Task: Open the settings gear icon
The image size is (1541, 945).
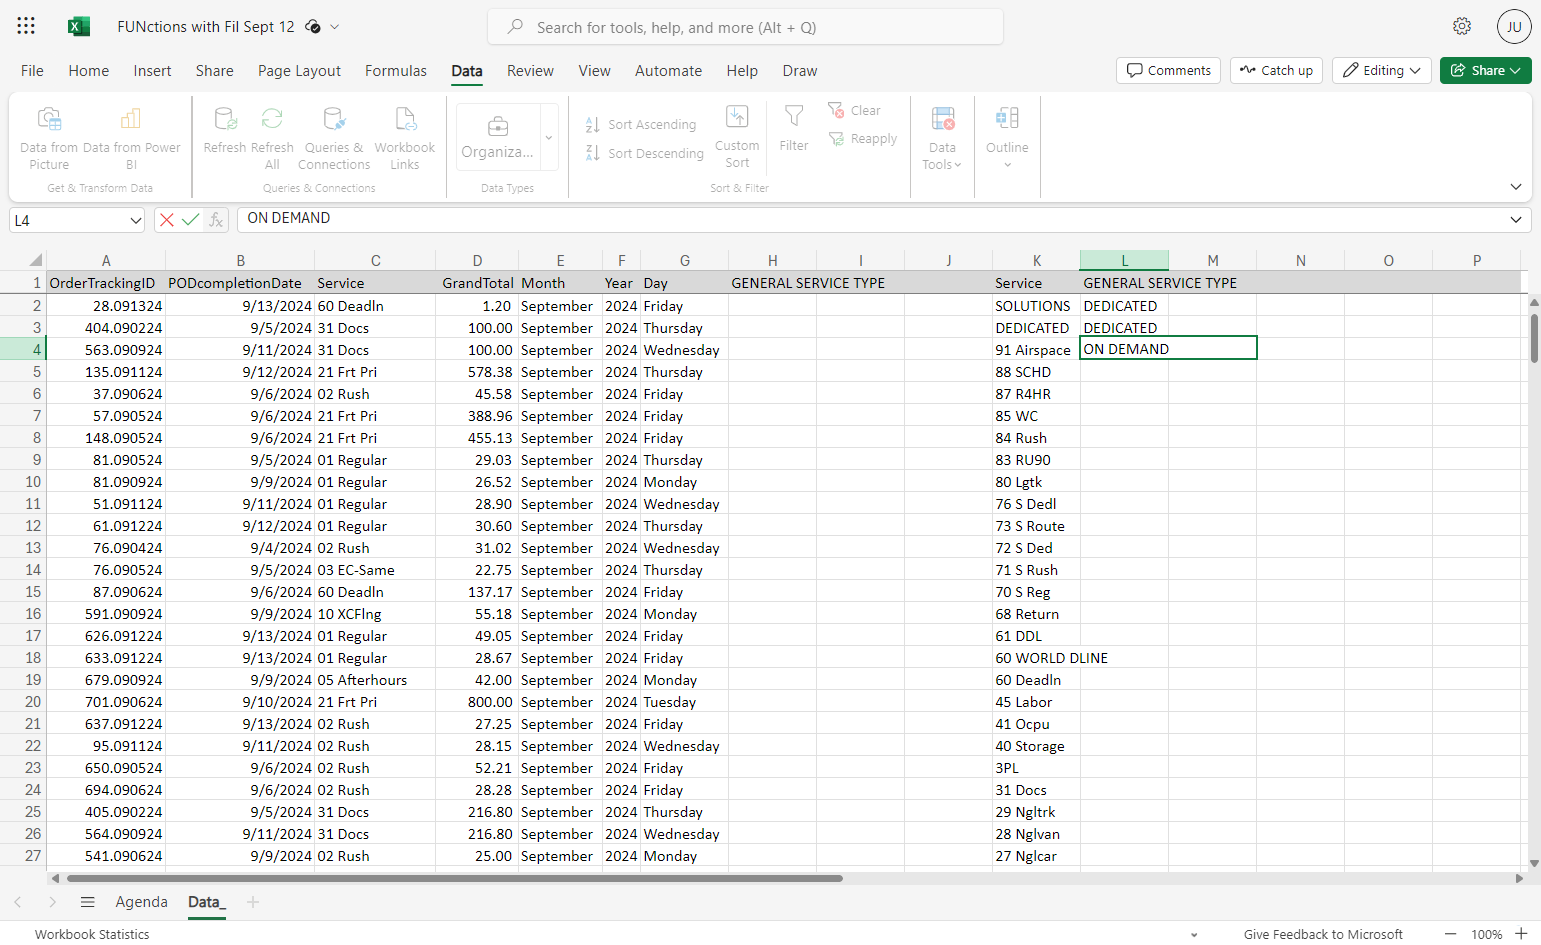Action: [1462, 27]
